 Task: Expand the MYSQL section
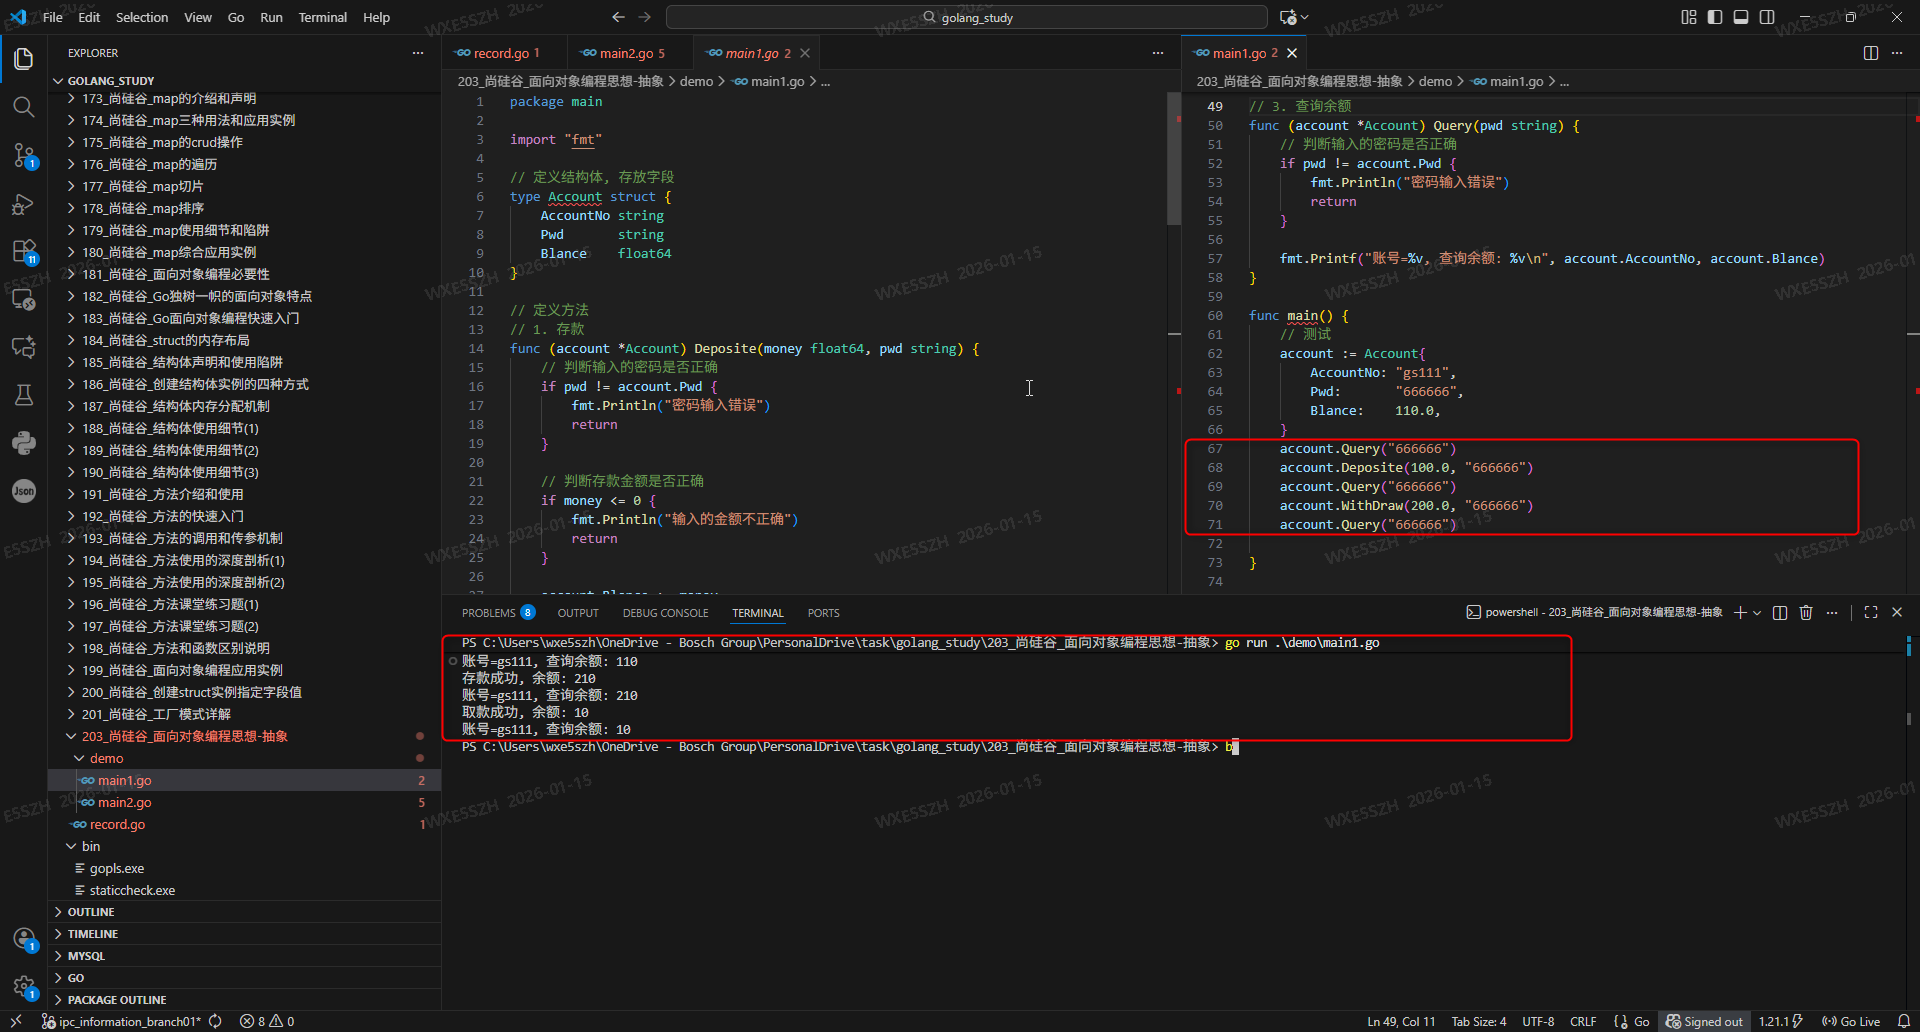(244, 956)
